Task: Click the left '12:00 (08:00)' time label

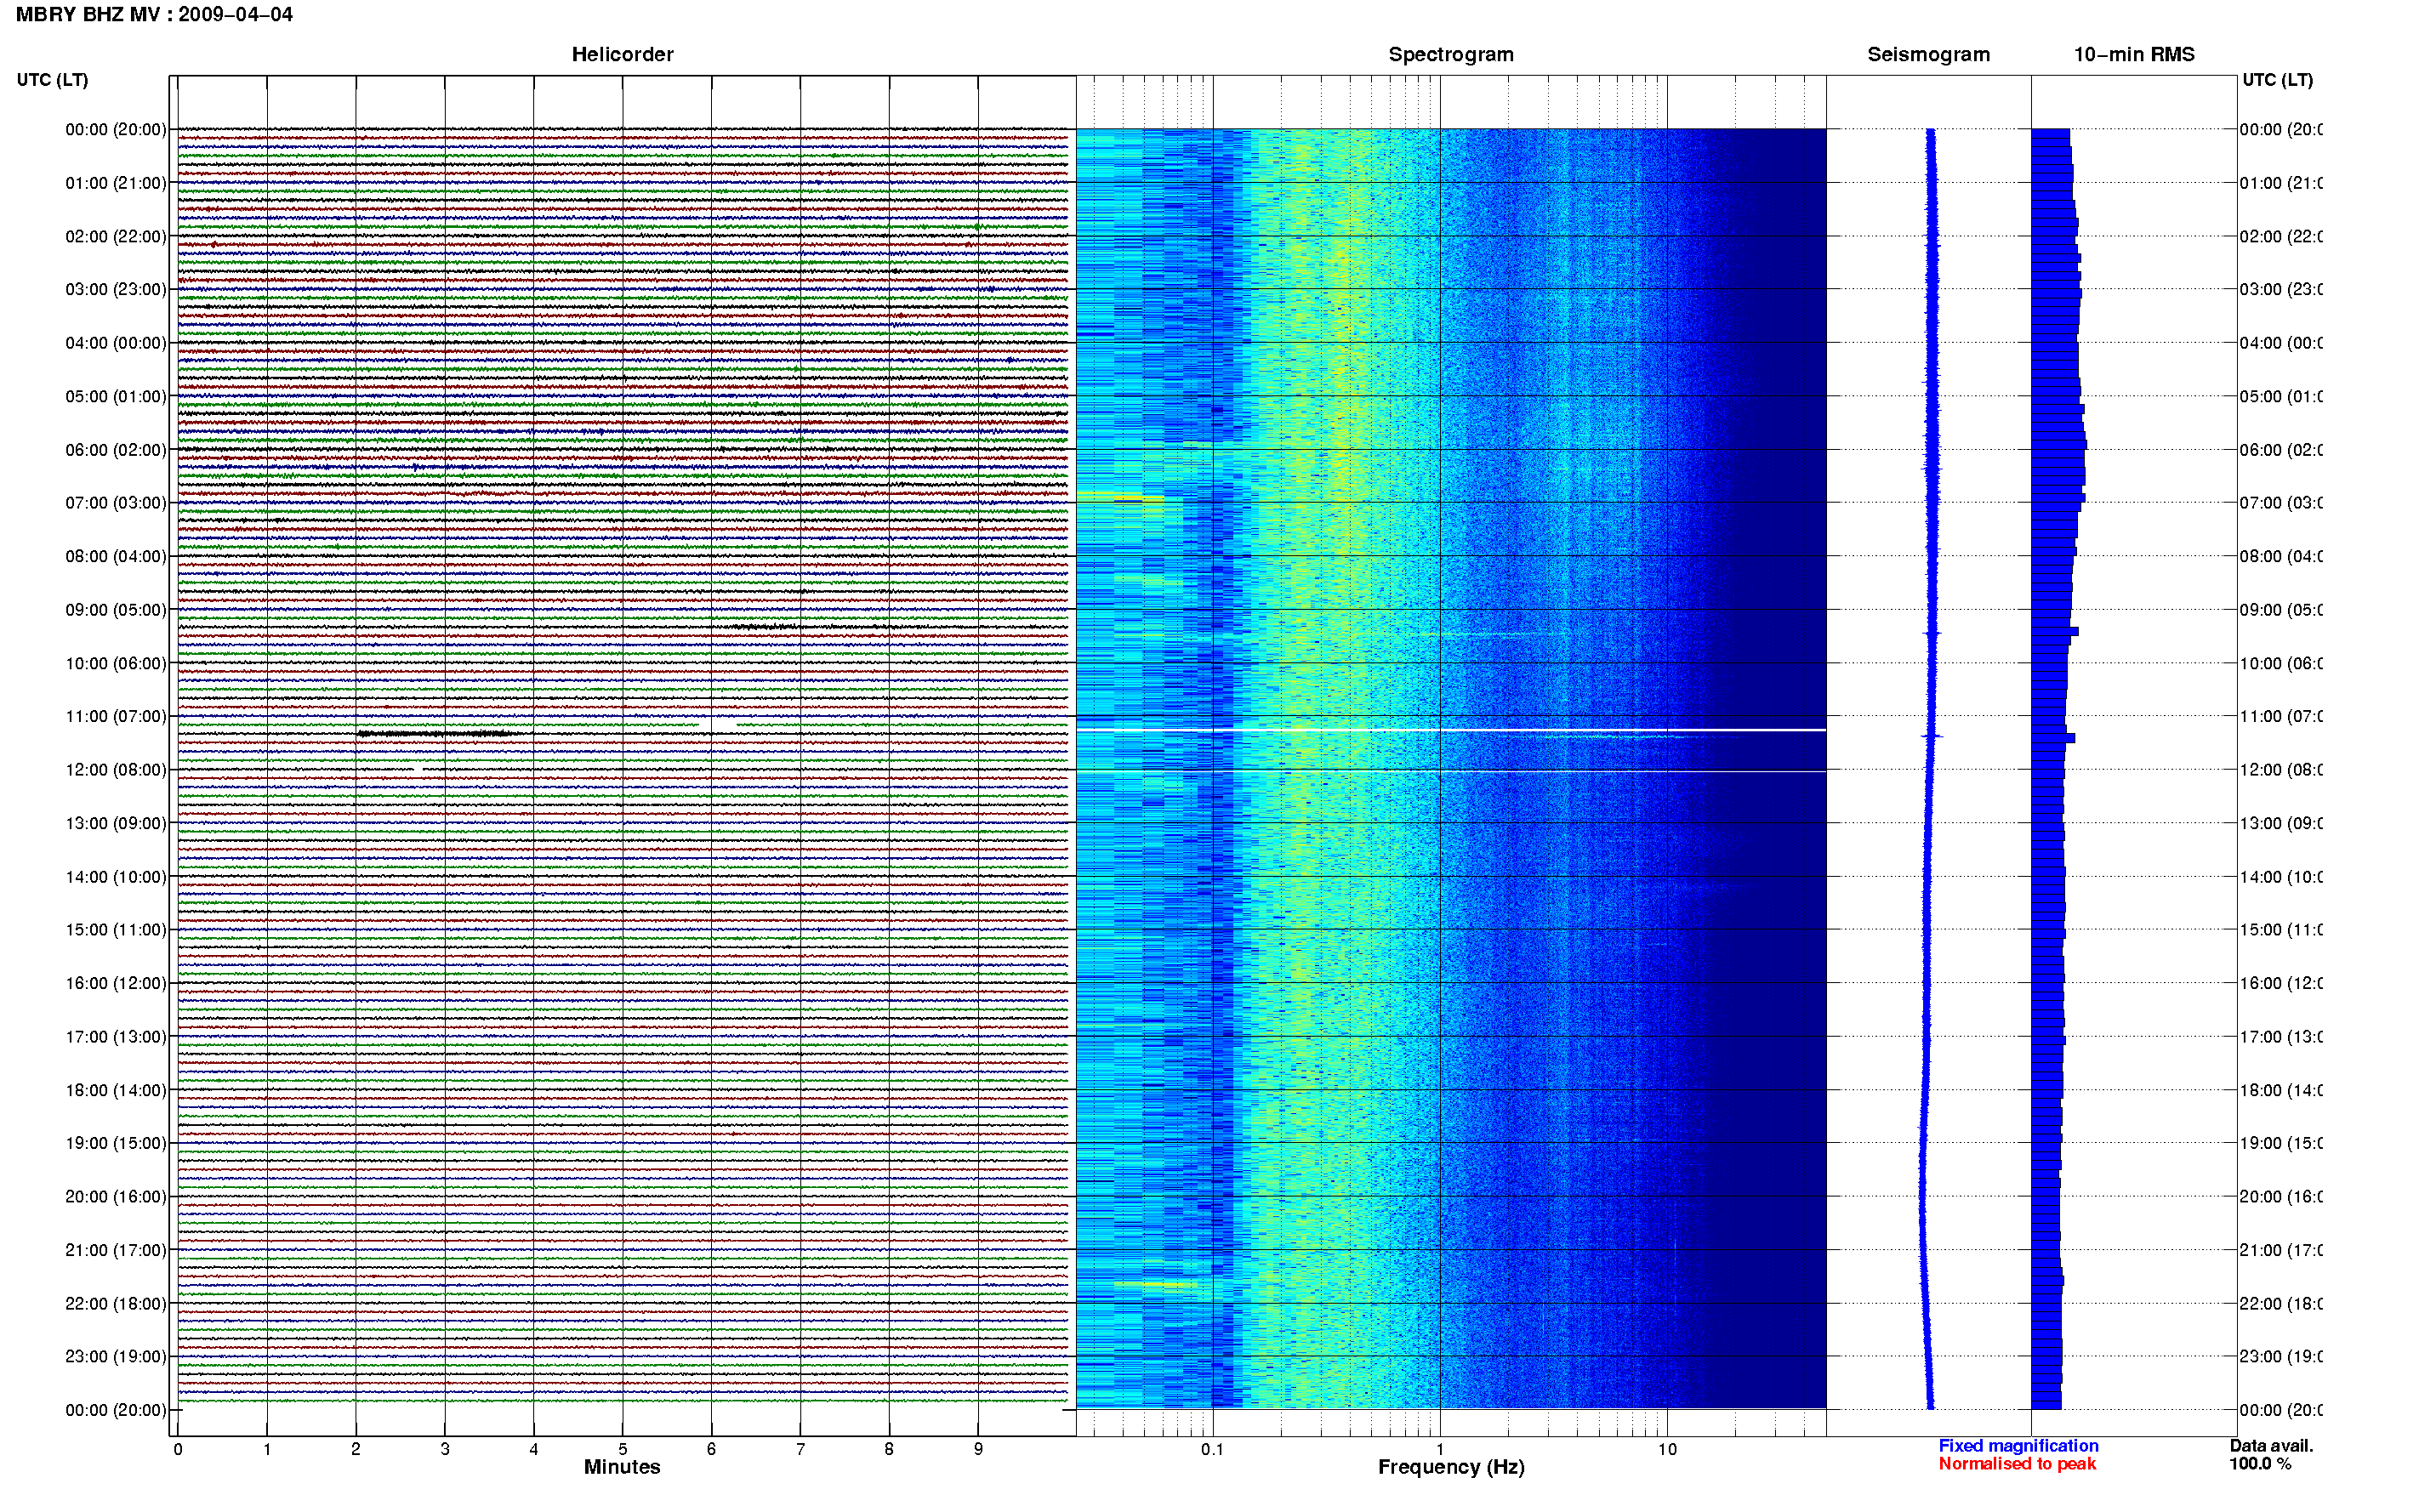Action: click(116, 770)
